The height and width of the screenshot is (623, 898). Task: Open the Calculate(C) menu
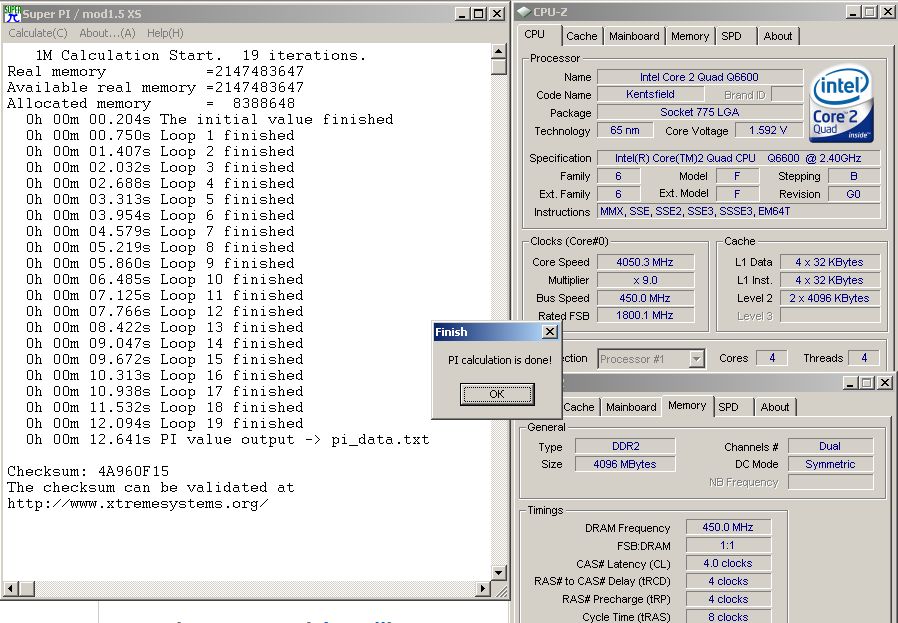[x=38, y=33]
